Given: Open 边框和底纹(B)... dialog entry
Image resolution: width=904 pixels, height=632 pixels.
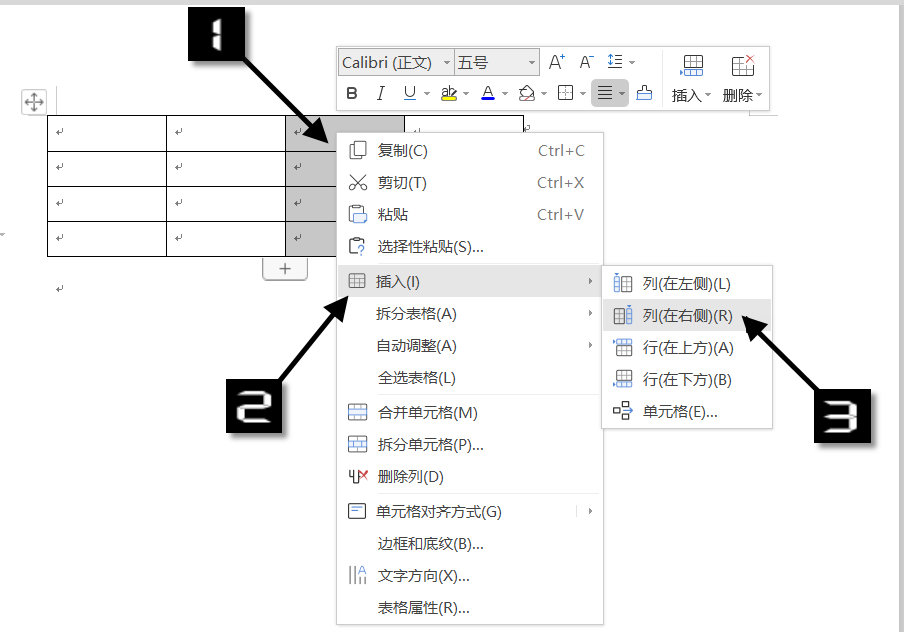Looking at the screenshot, I should 469,544.
